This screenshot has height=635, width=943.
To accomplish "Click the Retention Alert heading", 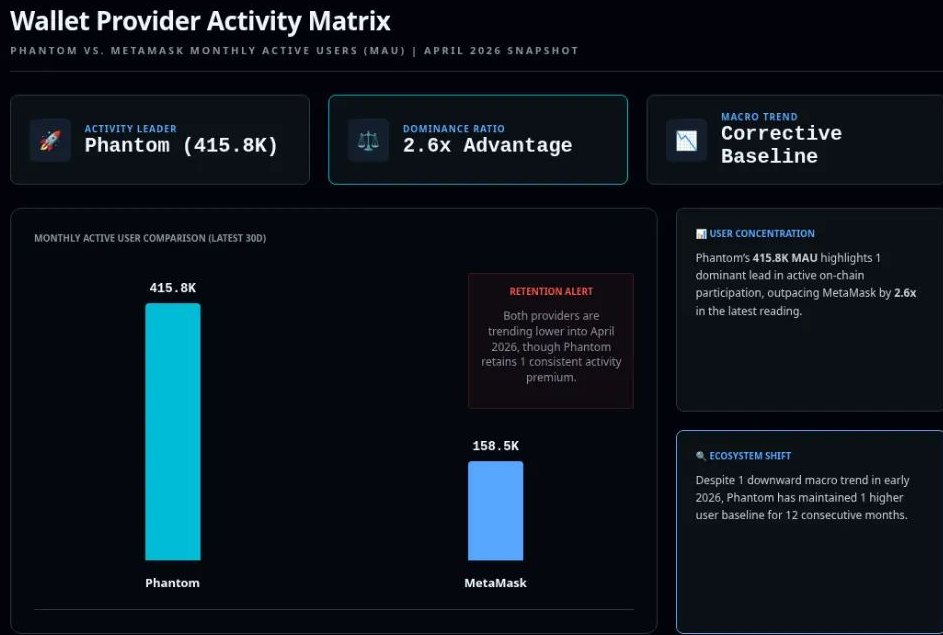I will click(x=551, y=292).
